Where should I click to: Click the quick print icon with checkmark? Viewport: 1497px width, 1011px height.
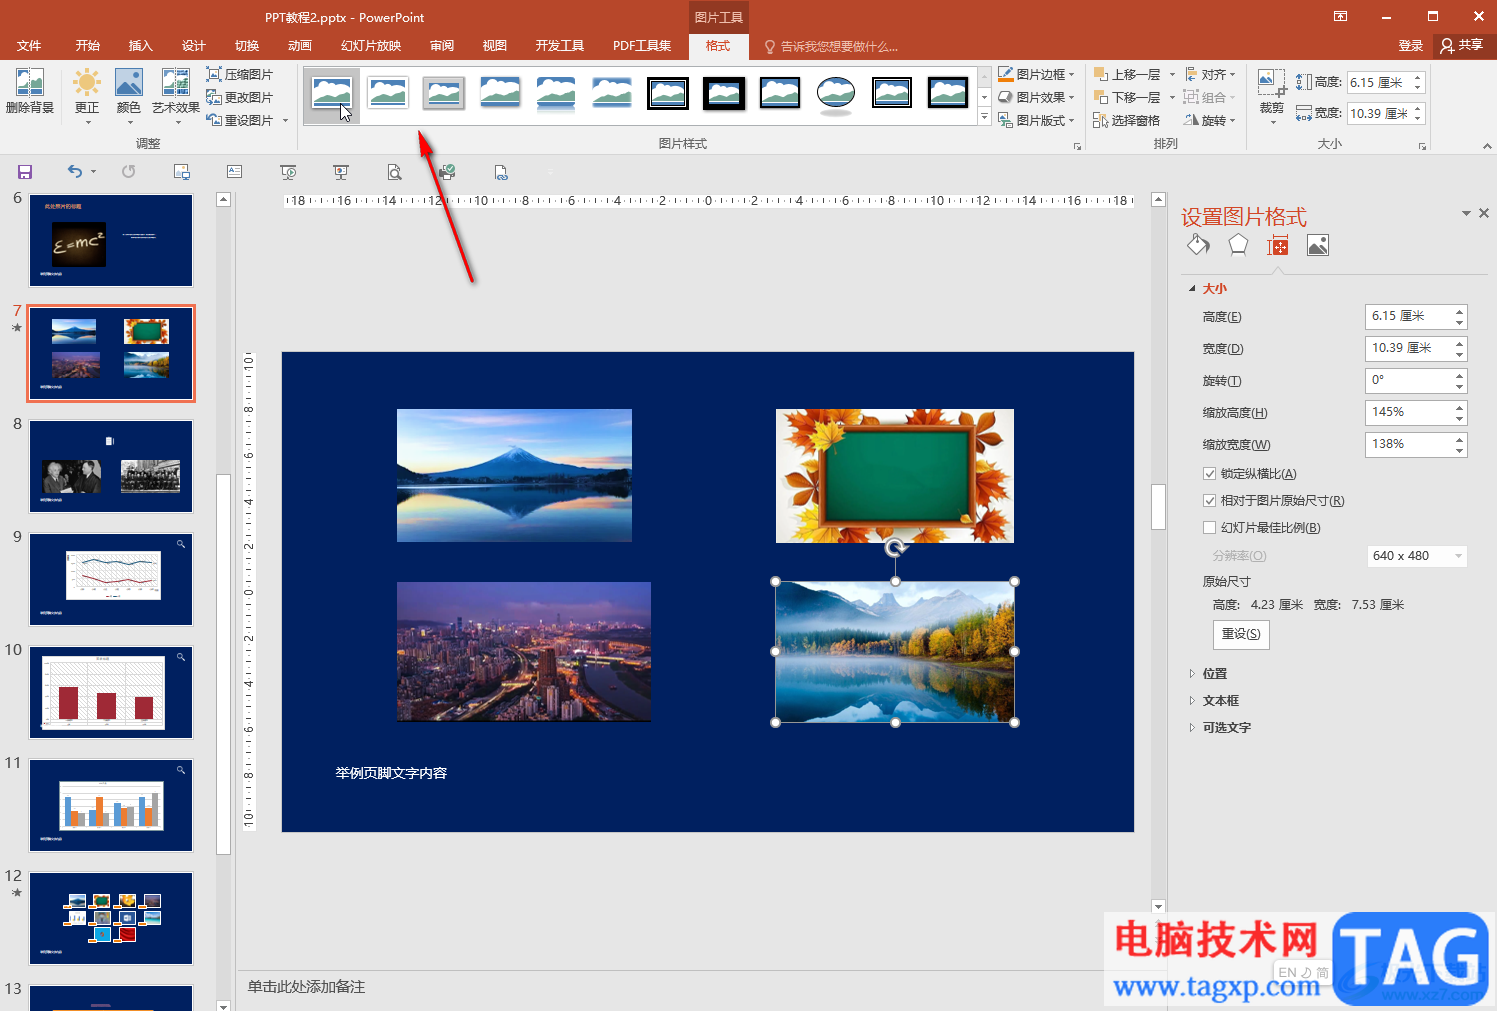tap(447, 172)
